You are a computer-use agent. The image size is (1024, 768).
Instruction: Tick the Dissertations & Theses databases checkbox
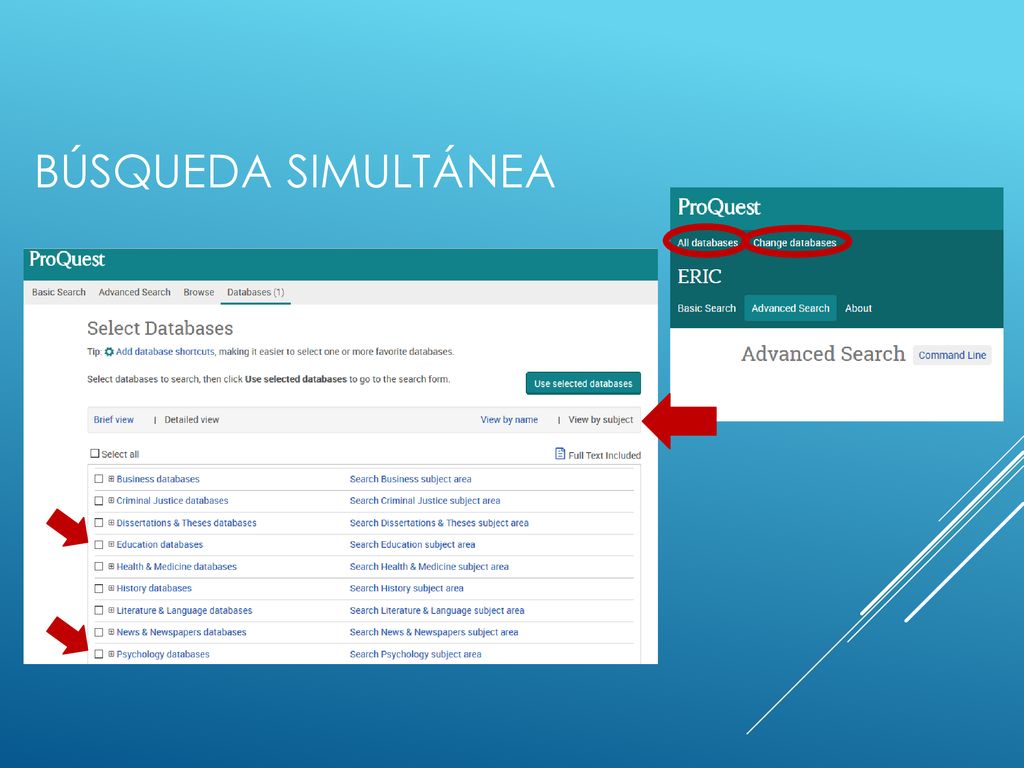click(99, 522)
